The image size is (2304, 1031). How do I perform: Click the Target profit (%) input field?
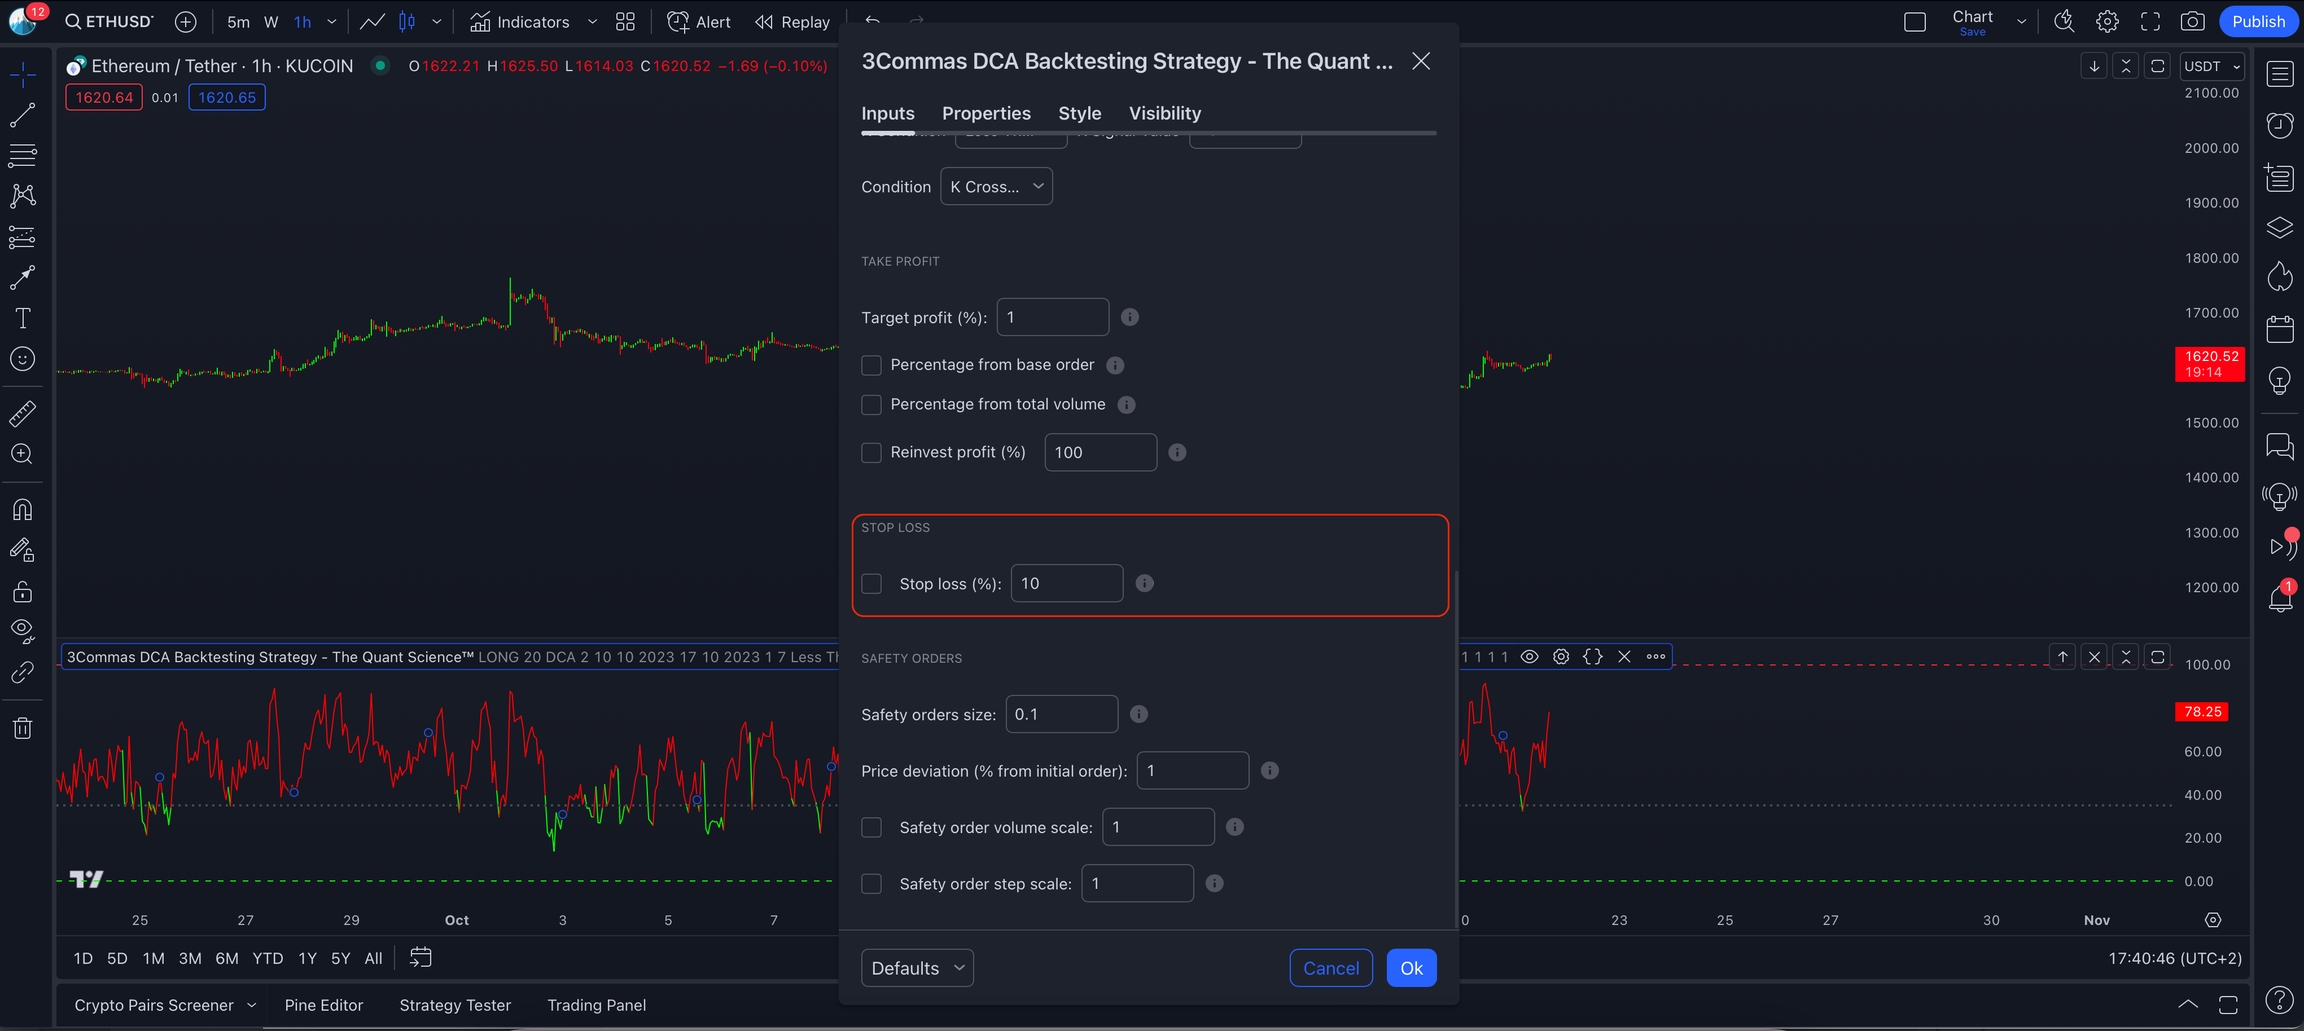point(1052,317)
